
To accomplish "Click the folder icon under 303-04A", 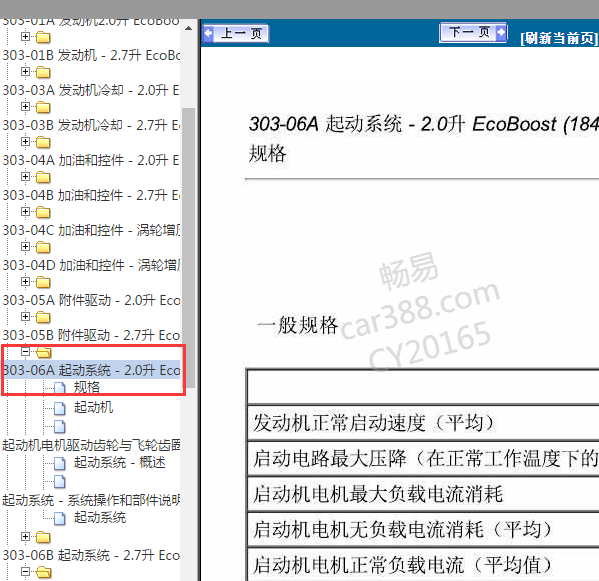I will 43,177.
